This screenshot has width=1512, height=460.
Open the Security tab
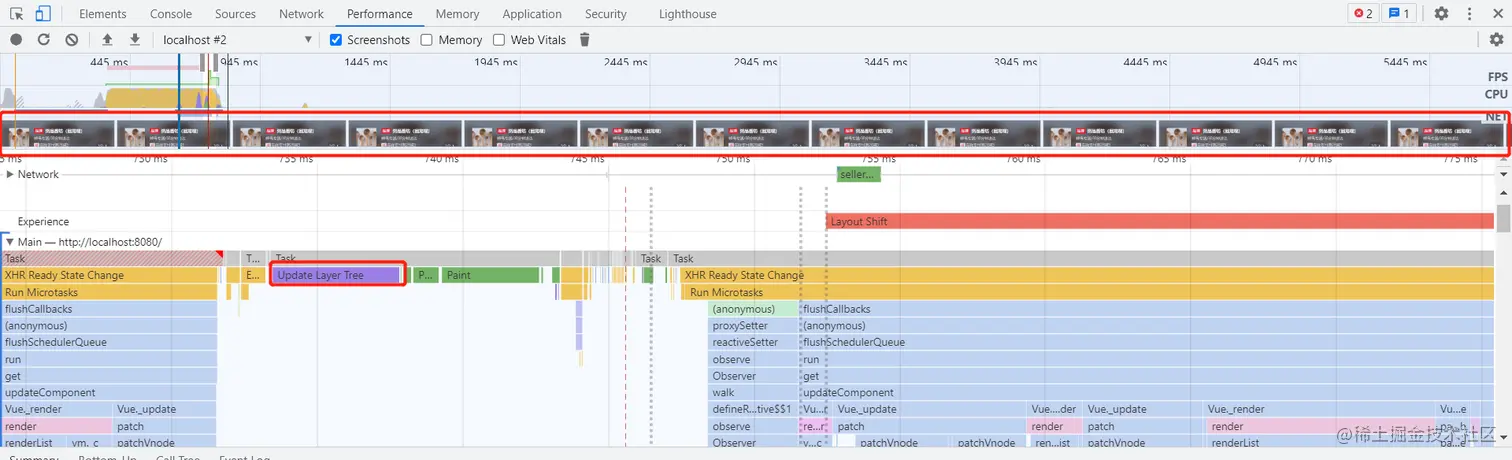606,14
